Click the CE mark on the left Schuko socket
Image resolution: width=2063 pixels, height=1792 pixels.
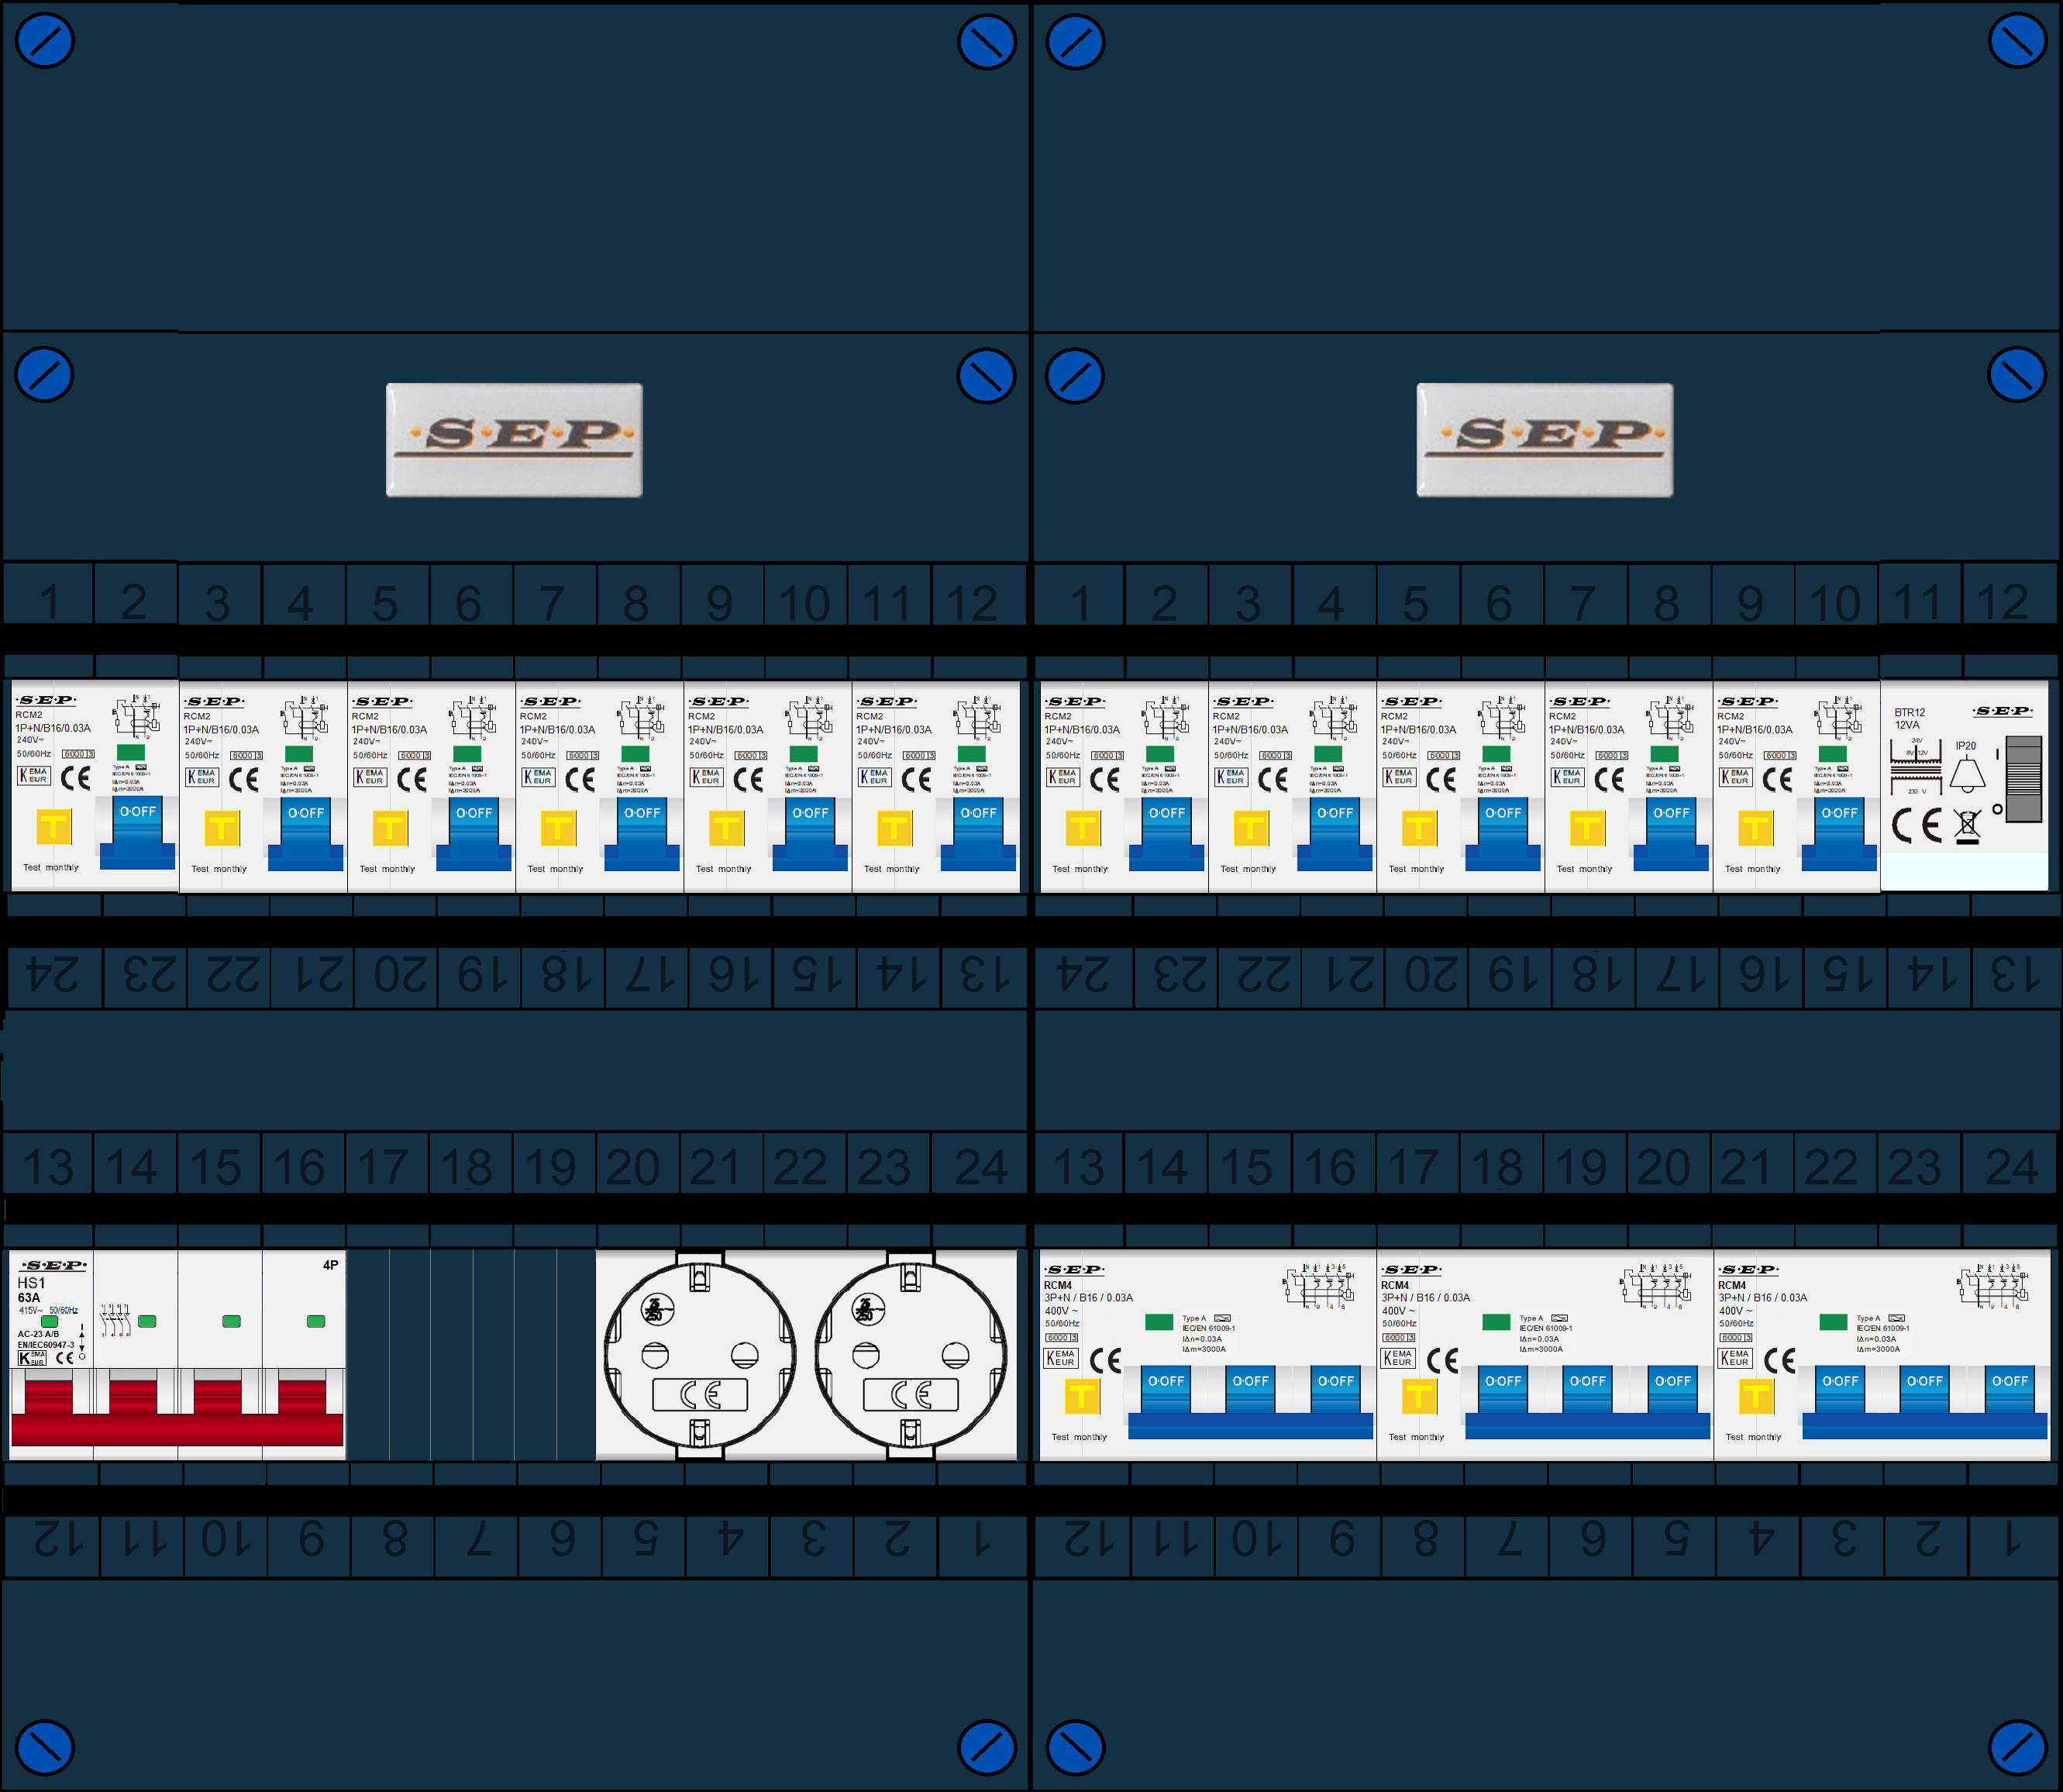[700, 1394]
